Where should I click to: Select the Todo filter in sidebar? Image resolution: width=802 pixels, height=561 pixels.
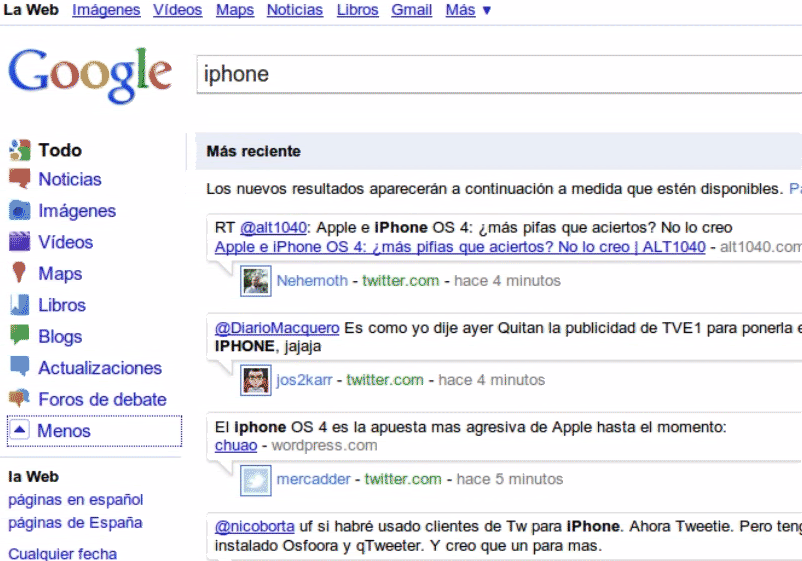coord(60,150)
